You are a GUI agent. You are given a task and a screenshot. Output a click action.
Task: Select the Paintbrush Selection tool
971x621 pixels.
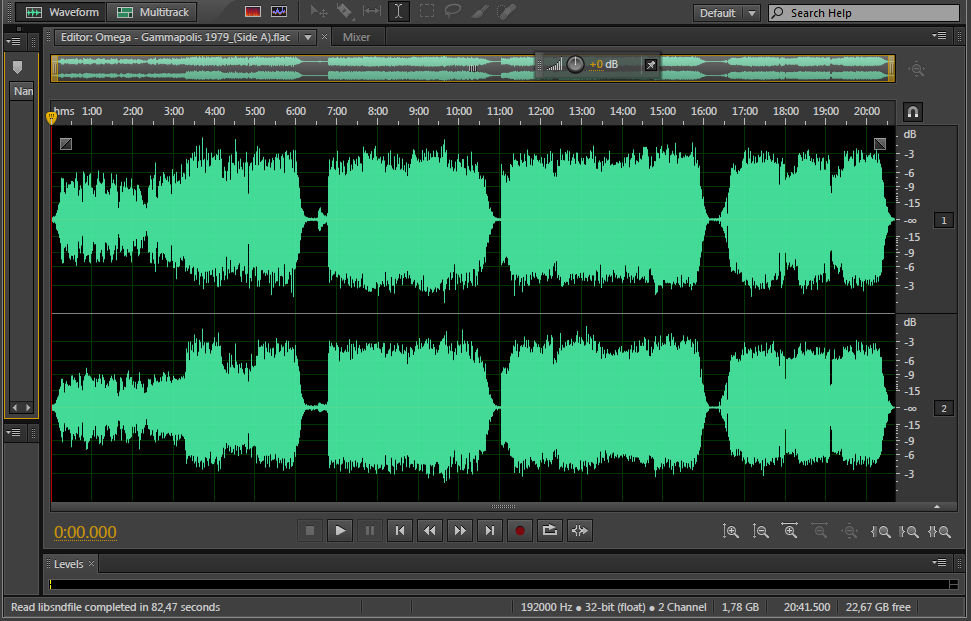click(x=479, y=12)
